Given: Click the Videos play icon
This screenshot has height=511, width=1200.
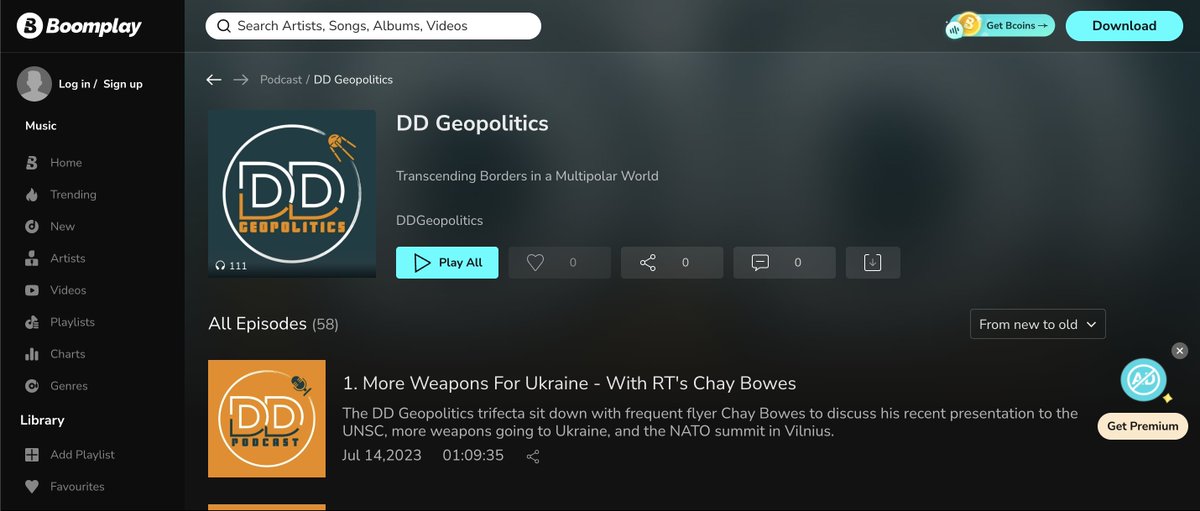Looking at the screenshot, I should 31,291.
